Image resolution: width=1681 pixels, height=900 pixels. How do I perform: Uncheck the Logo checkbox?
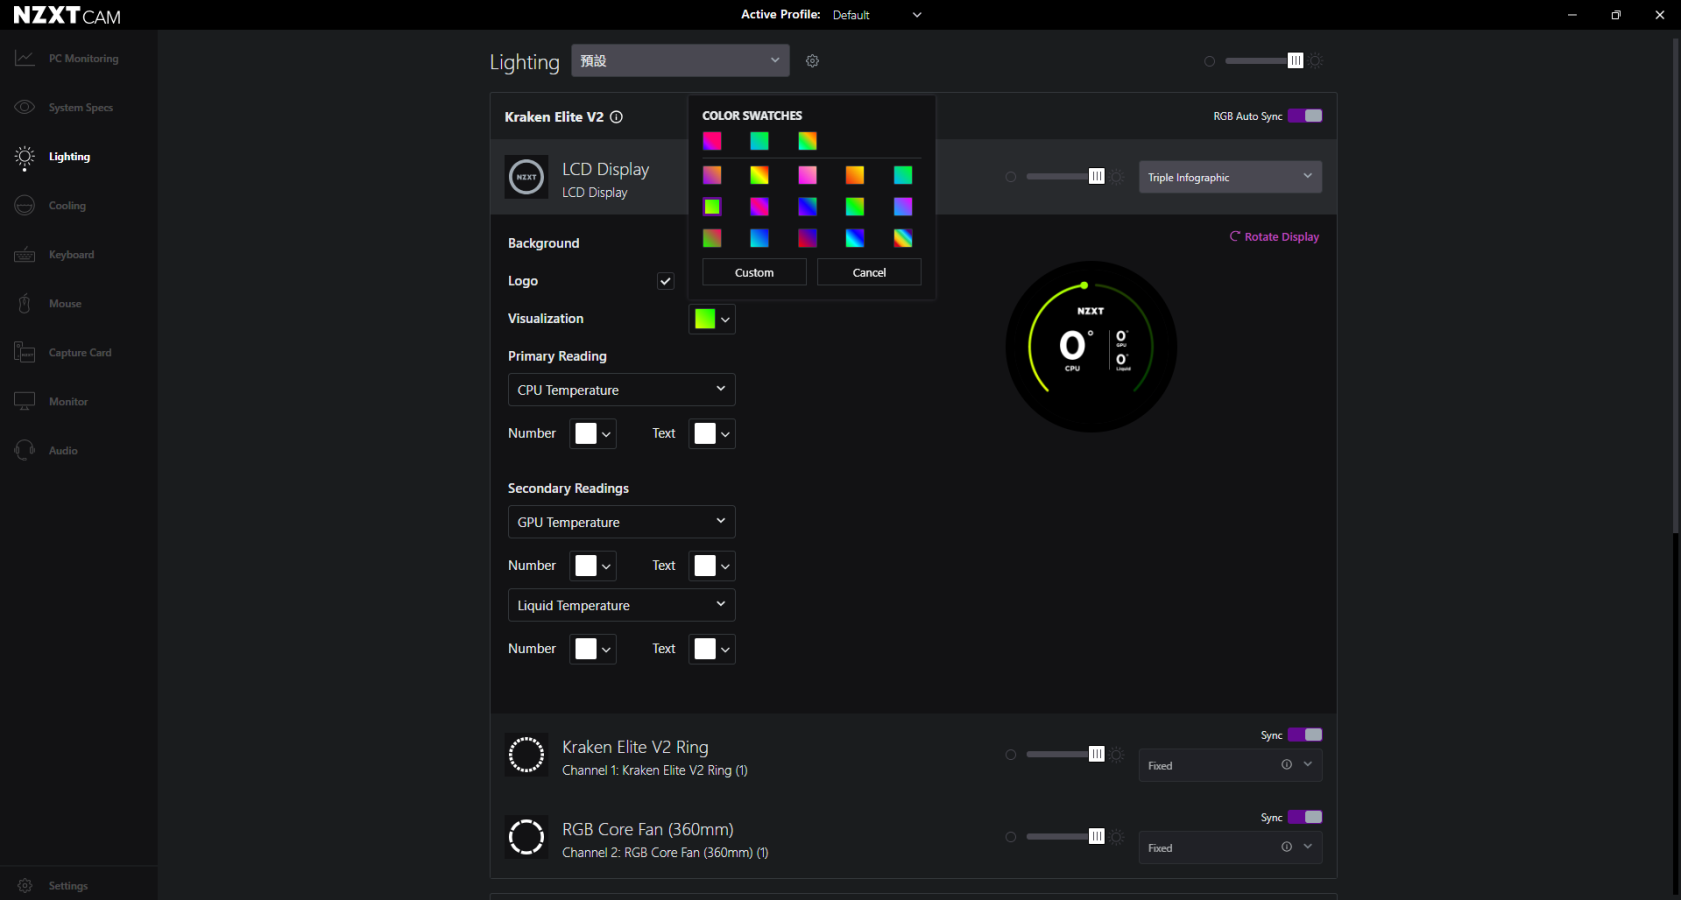point(665,281)
